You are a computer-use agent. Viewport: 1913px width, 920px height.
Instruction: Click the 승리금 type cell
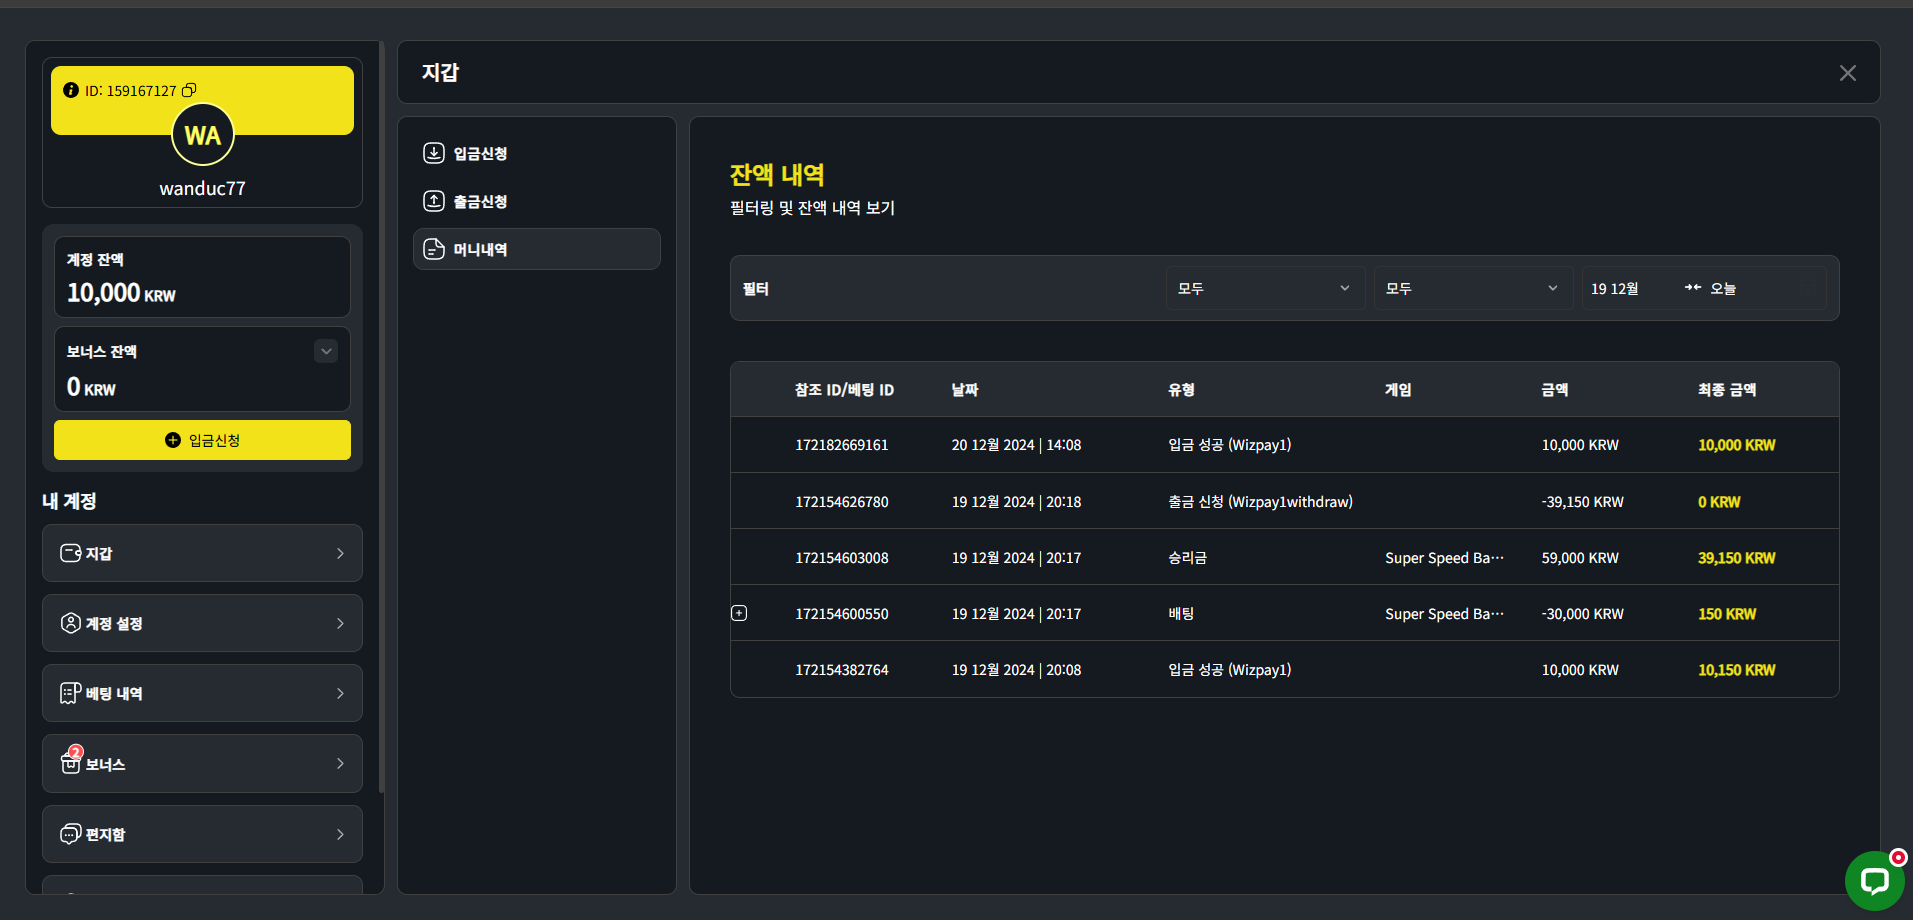(x=1187, y=558)
